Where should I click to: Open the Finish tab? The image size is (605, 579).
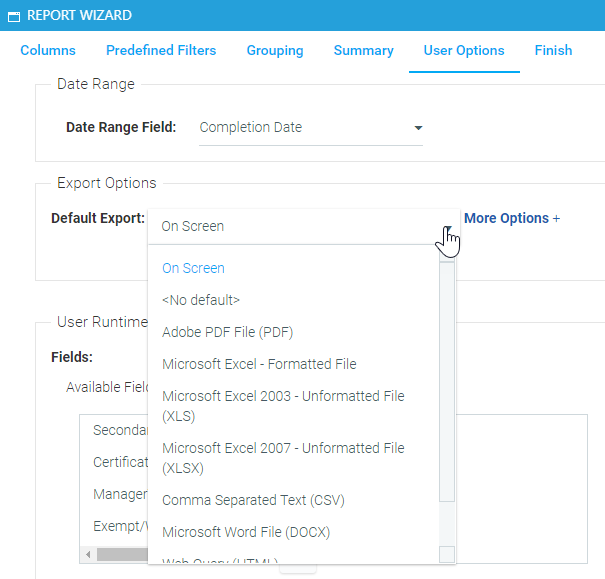[x=553, y=51]
